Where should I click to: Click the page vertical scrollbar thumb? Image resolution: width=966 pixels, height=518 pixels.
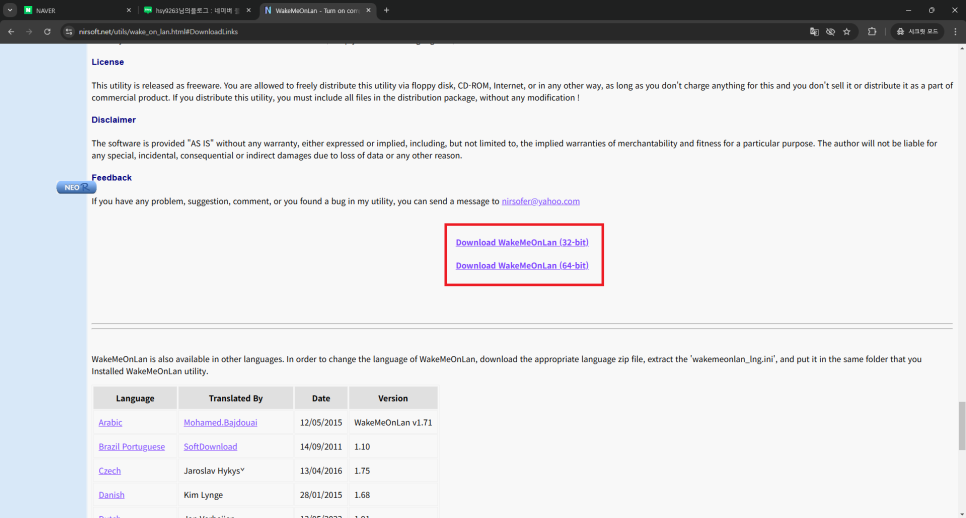point(961,426)
